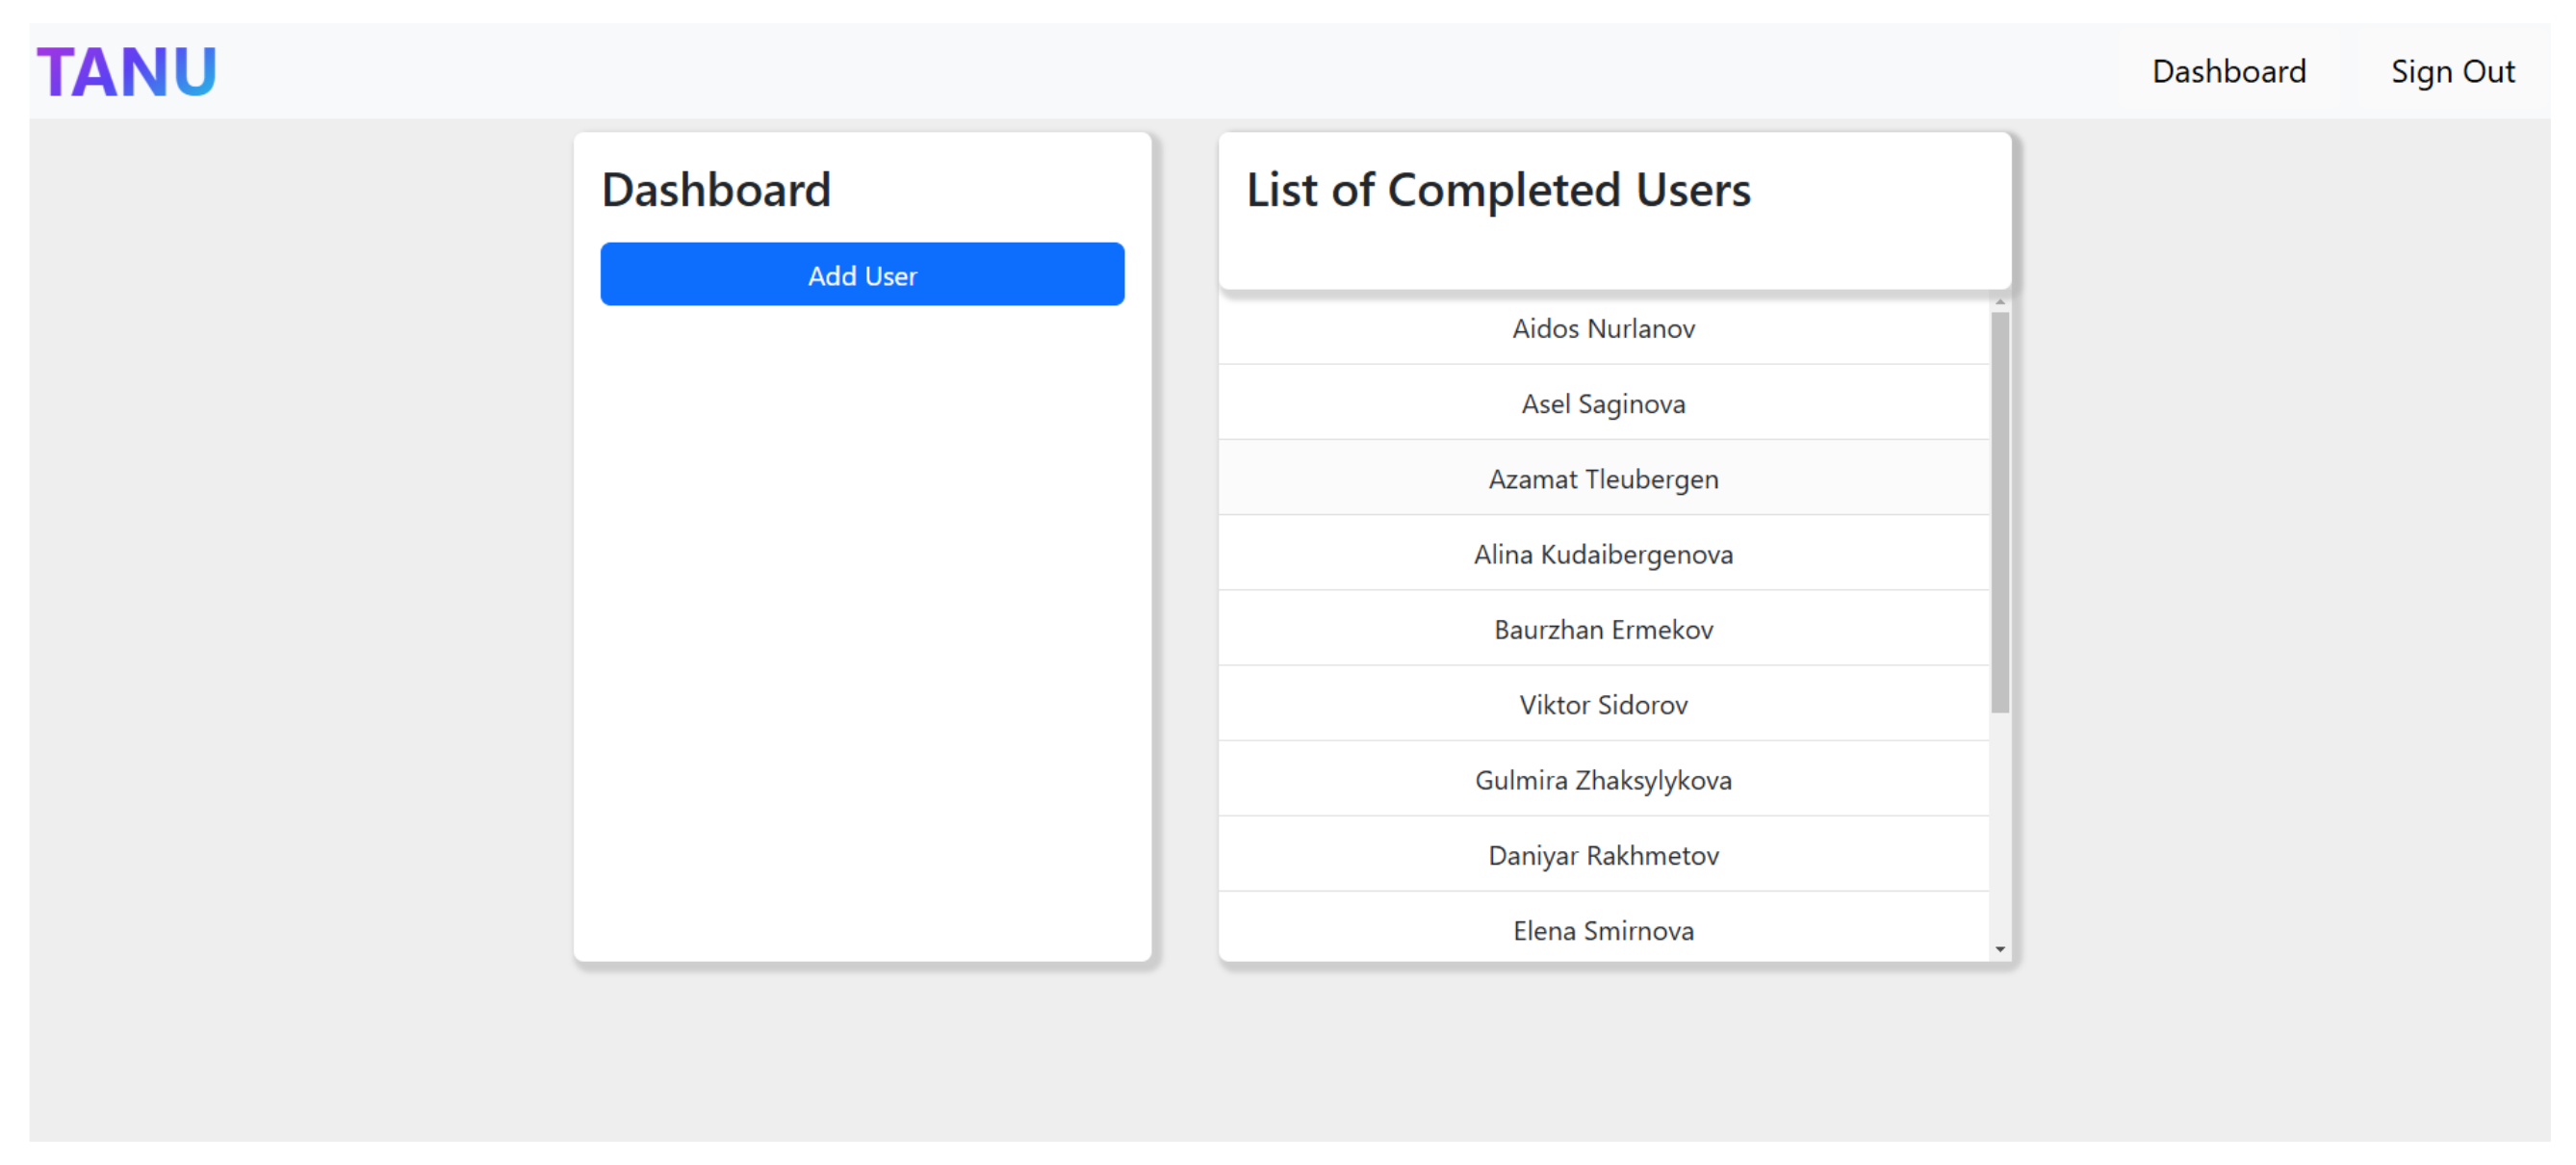This screenshot has height=1165, width=2576.
Task: Select the Baurzhan Ermekov row
Action: [x=1602, y=630]
